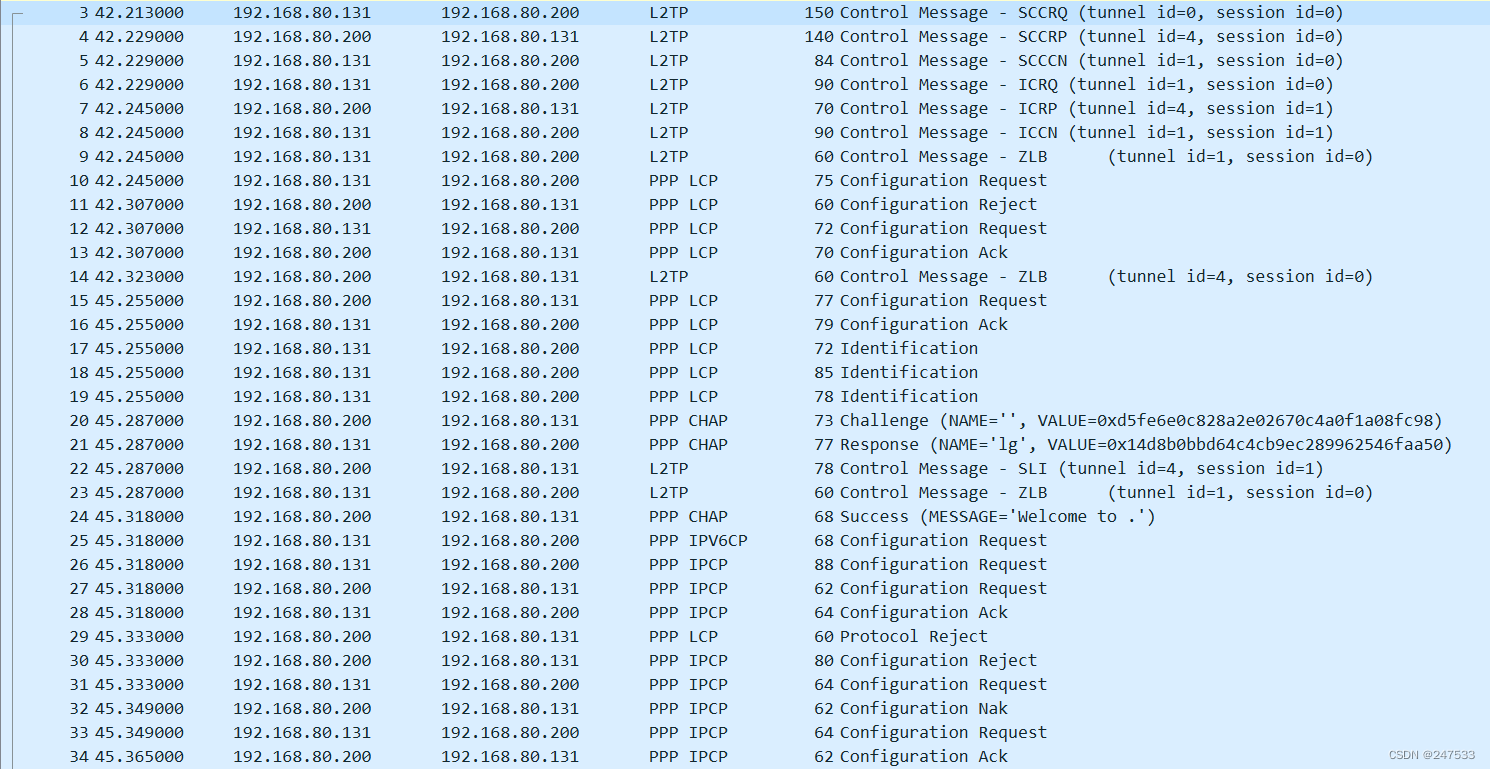The width and height of the screenshot is (1490, 769).
Task: Select packet 10 LCP Configuration Request
Action: coord(745,181)
